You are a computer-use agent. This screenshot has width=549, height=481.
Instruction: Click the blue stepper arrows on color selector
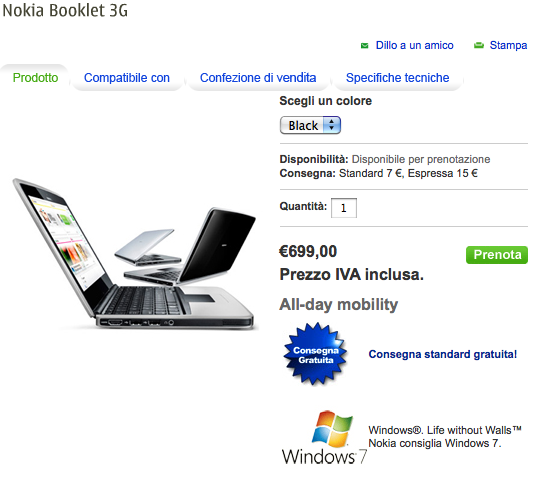pyautogui.click(x=332, y=125)
